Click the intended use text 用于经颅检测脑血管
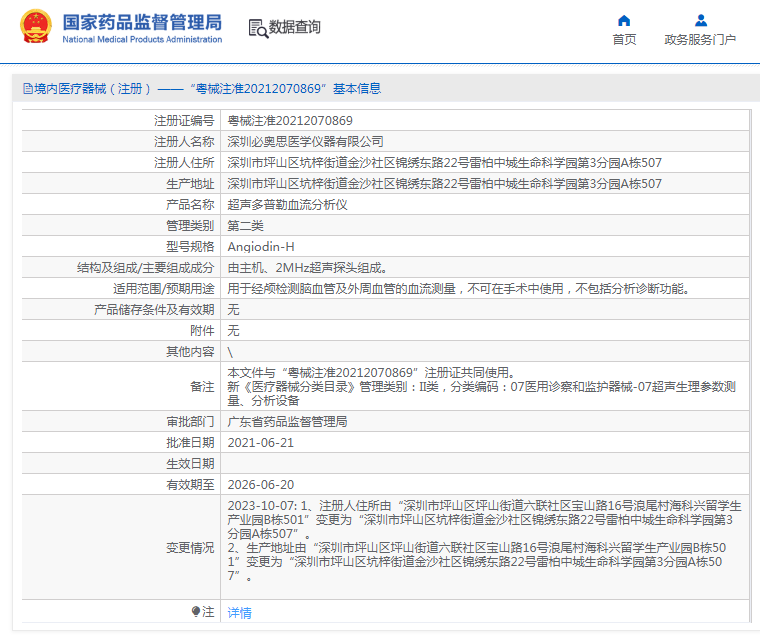 (459, 289)
